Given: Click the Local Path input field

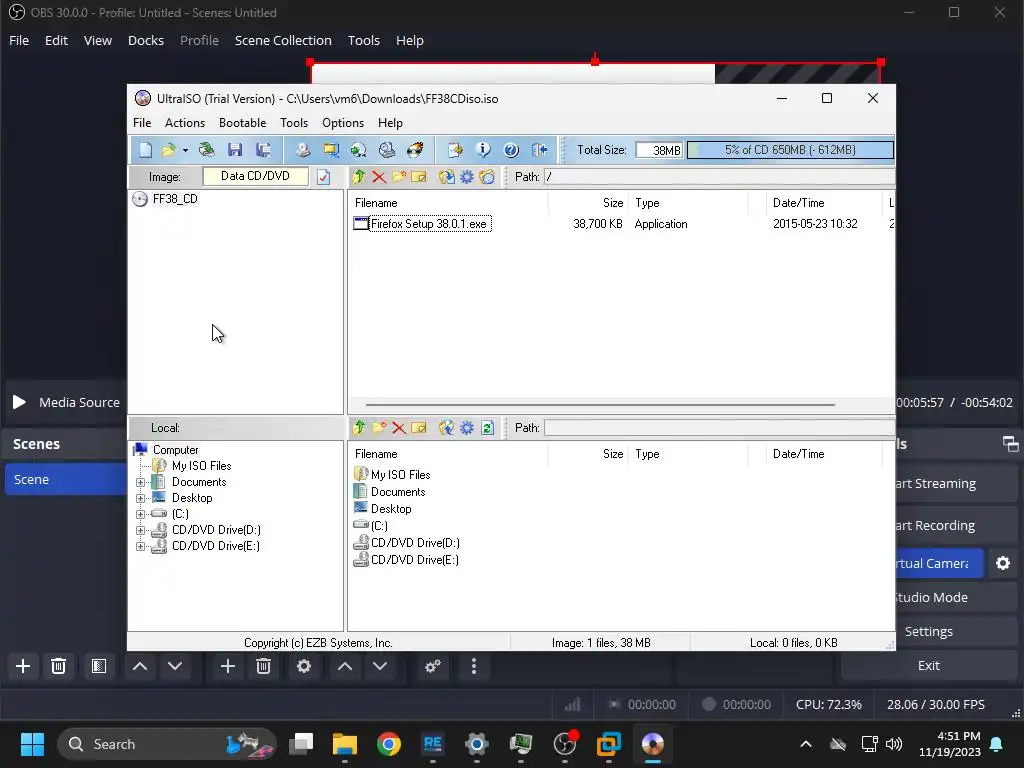Looking at the screenshot, I should 719,428.
